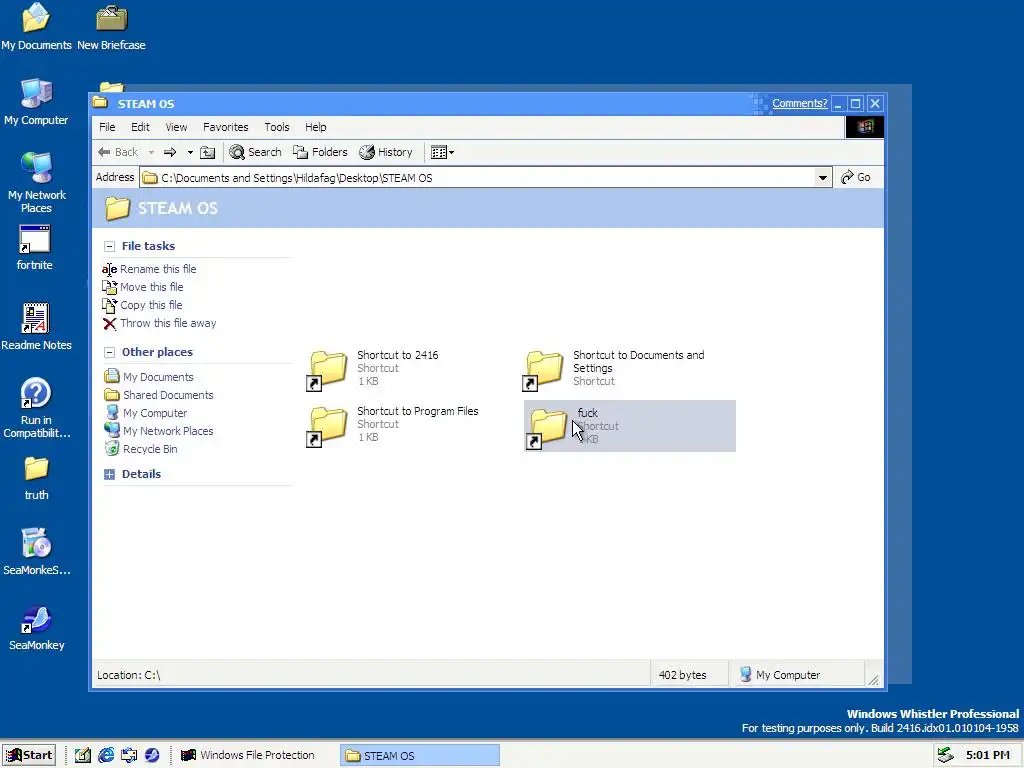Click the Start button

pos(29,756)
